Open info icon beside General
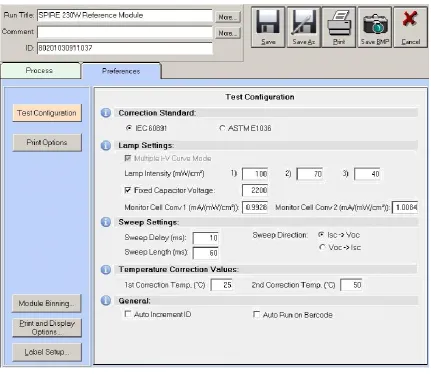The height and width of the screenshot is (374, 431). 106,301
